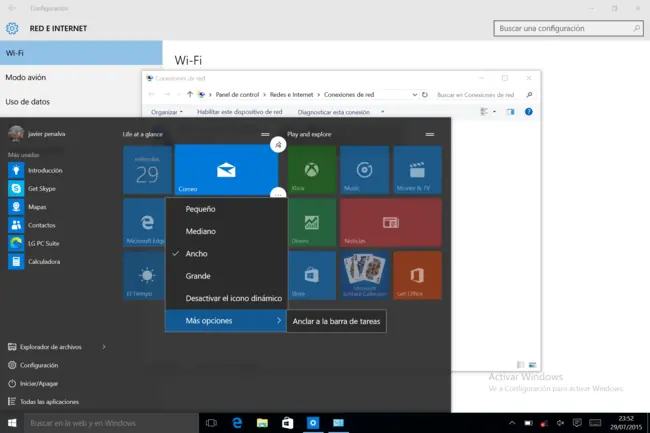Viewport: 650px width, 433px height.
Task: Open the Noticias news tile
Action: pyautogui.click(x=391, y=223)
